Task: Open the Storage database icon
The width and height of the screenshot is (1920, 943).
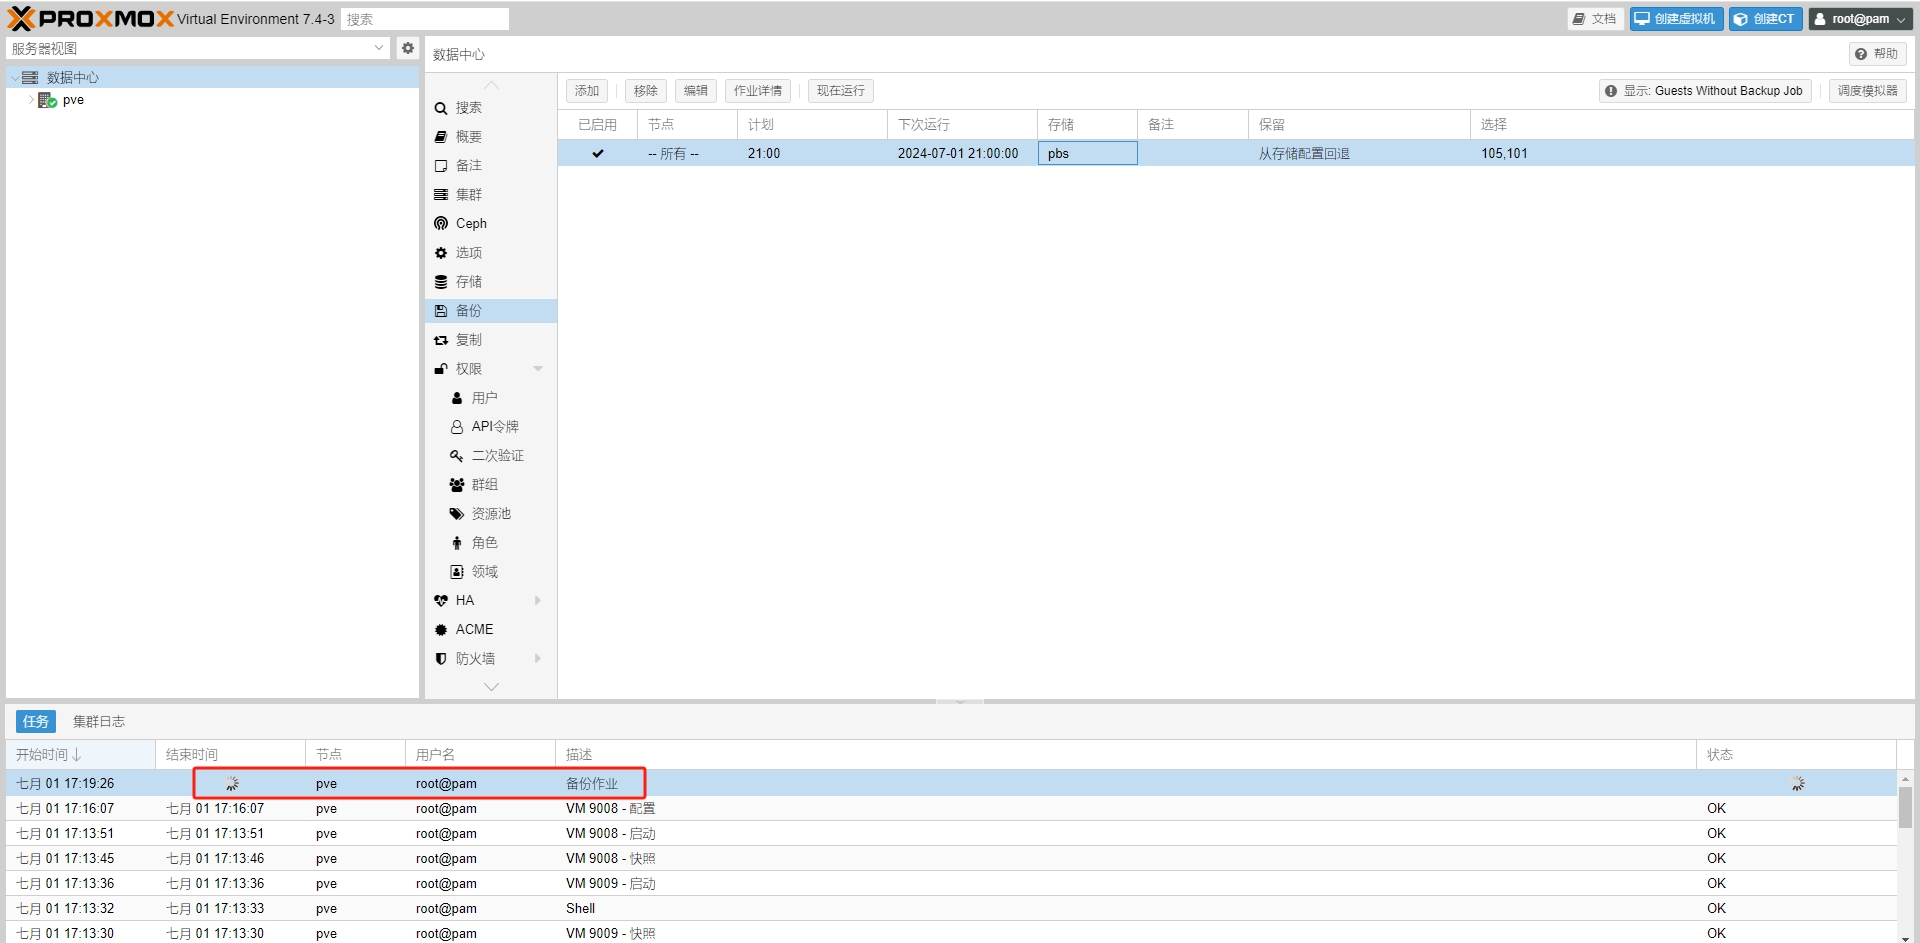Action: (441, 282)
